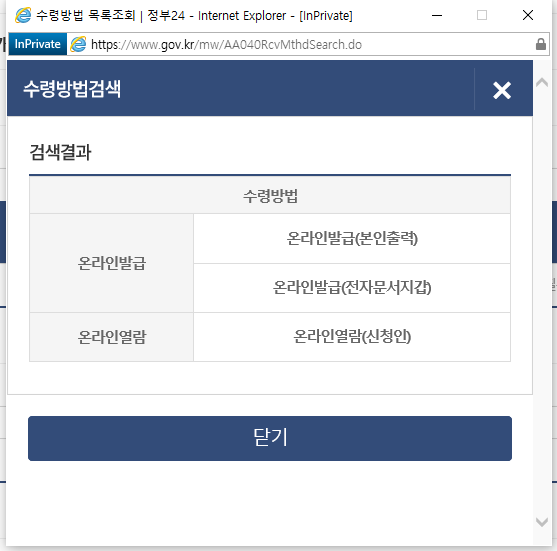Click the InPrivate indicator badge
This screenshot has width=557, height=551.
coord(38,44)
